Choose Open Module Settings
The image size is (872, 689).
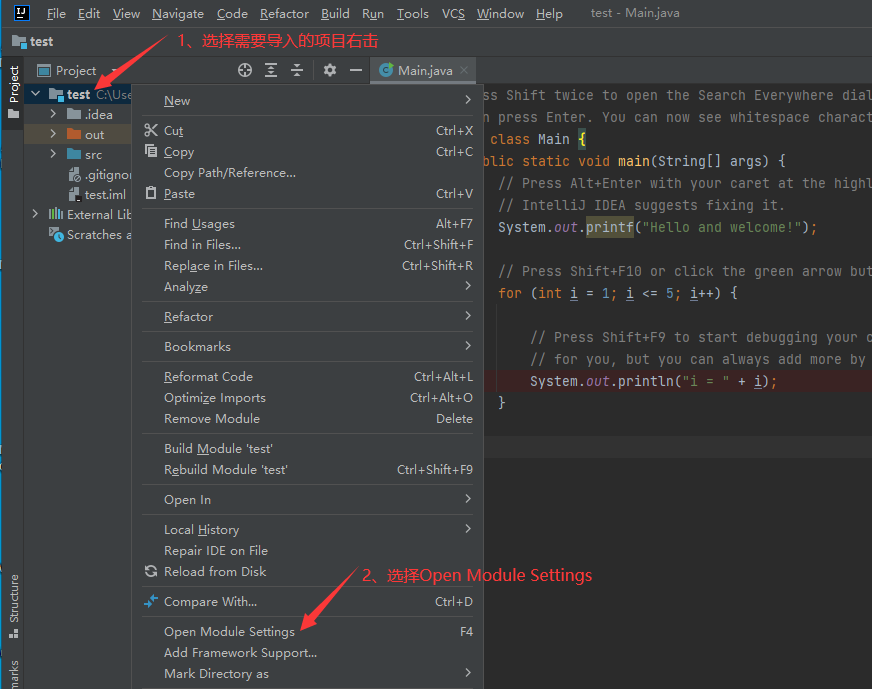[308, 632]
